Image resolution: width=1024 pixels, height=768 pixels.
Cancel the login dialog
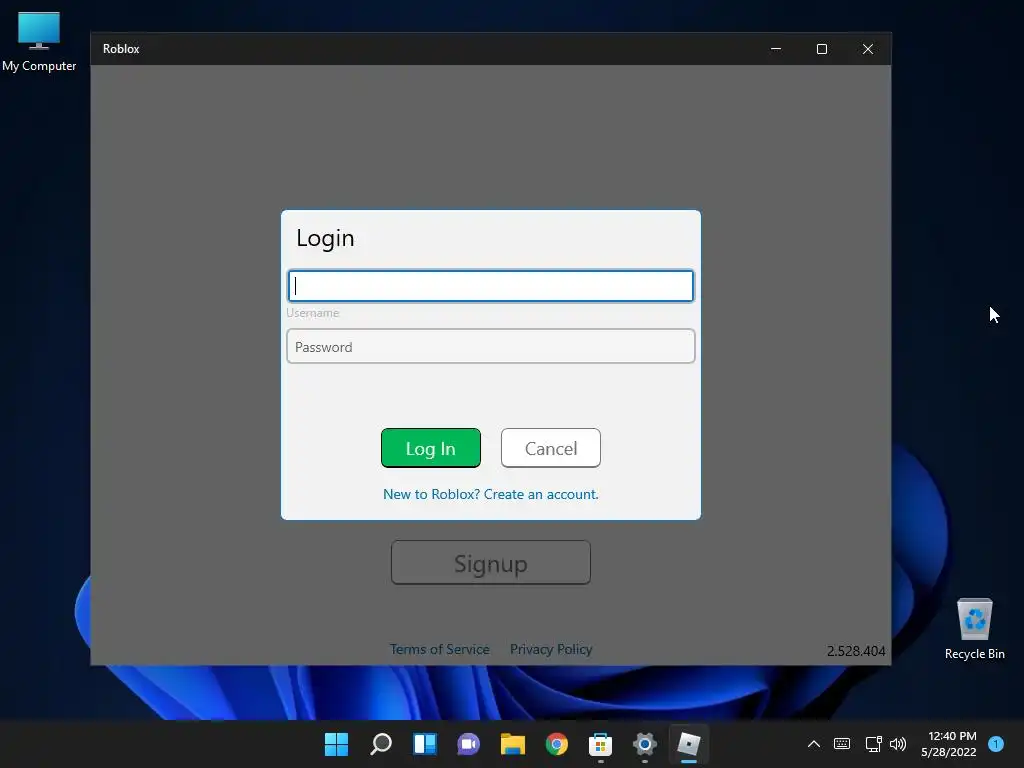click(x=551, y=448)
